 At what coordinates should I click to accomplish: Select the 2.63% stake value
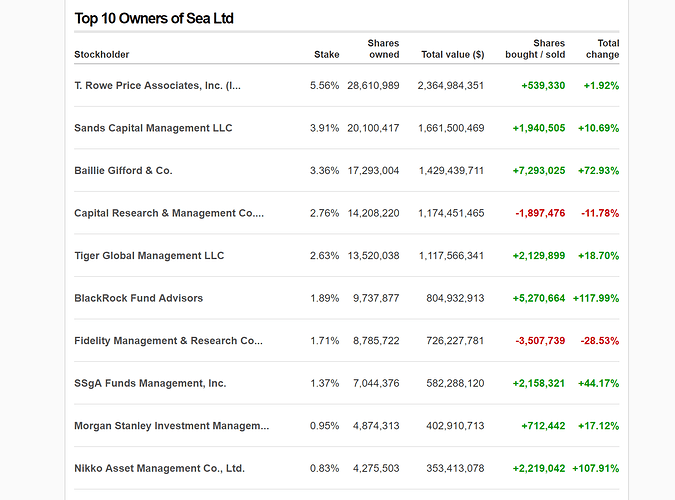pyautogui.click(x=325, y=256)
